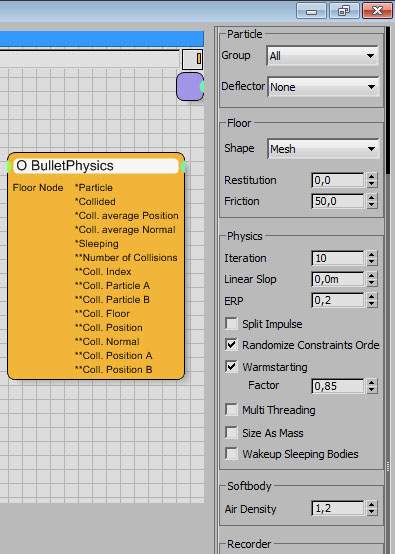Click the **Coll. Position output
The width and height of the screenshot is (395, 554).
tap(109, 328)
